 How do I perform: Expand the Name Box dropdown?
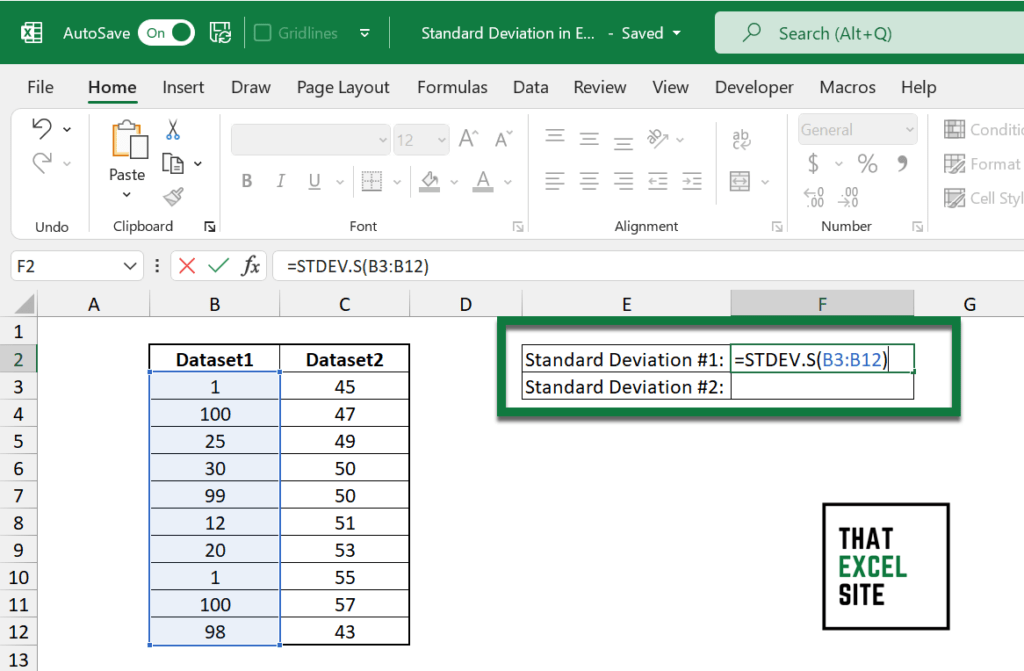coord(131,266)
